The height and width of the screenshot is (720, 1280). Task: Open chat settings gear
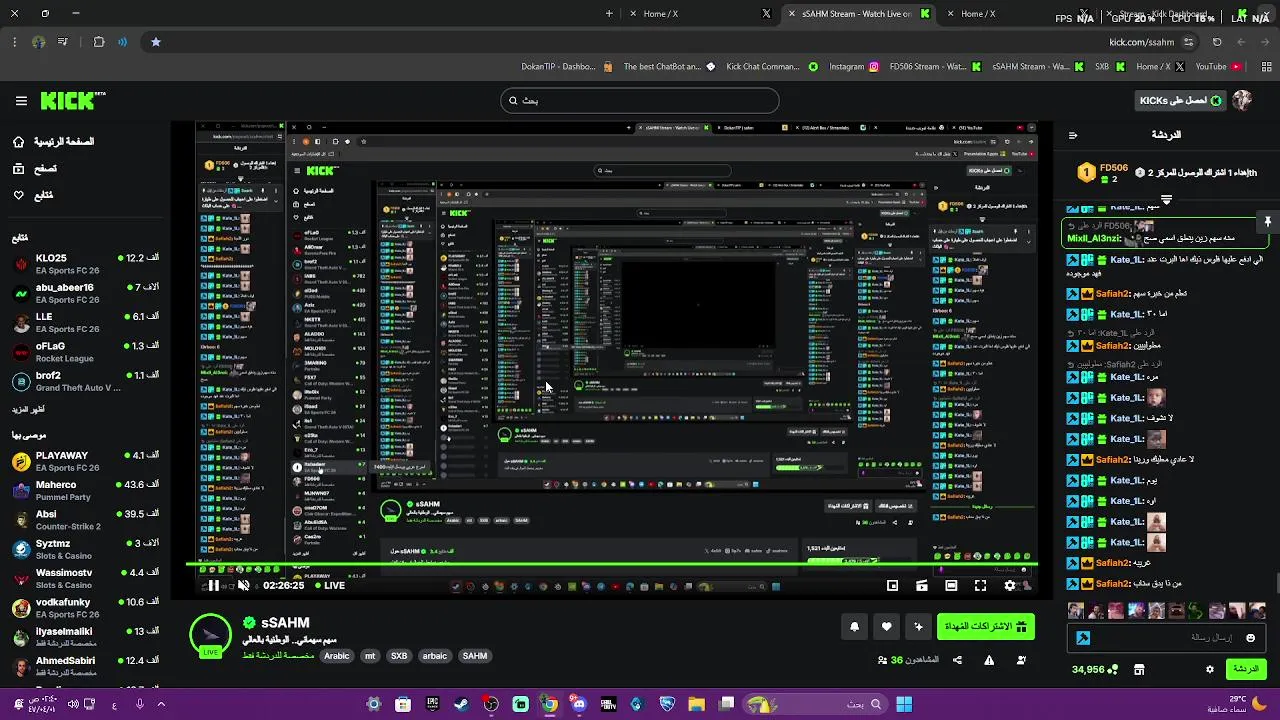[1210, 669]
